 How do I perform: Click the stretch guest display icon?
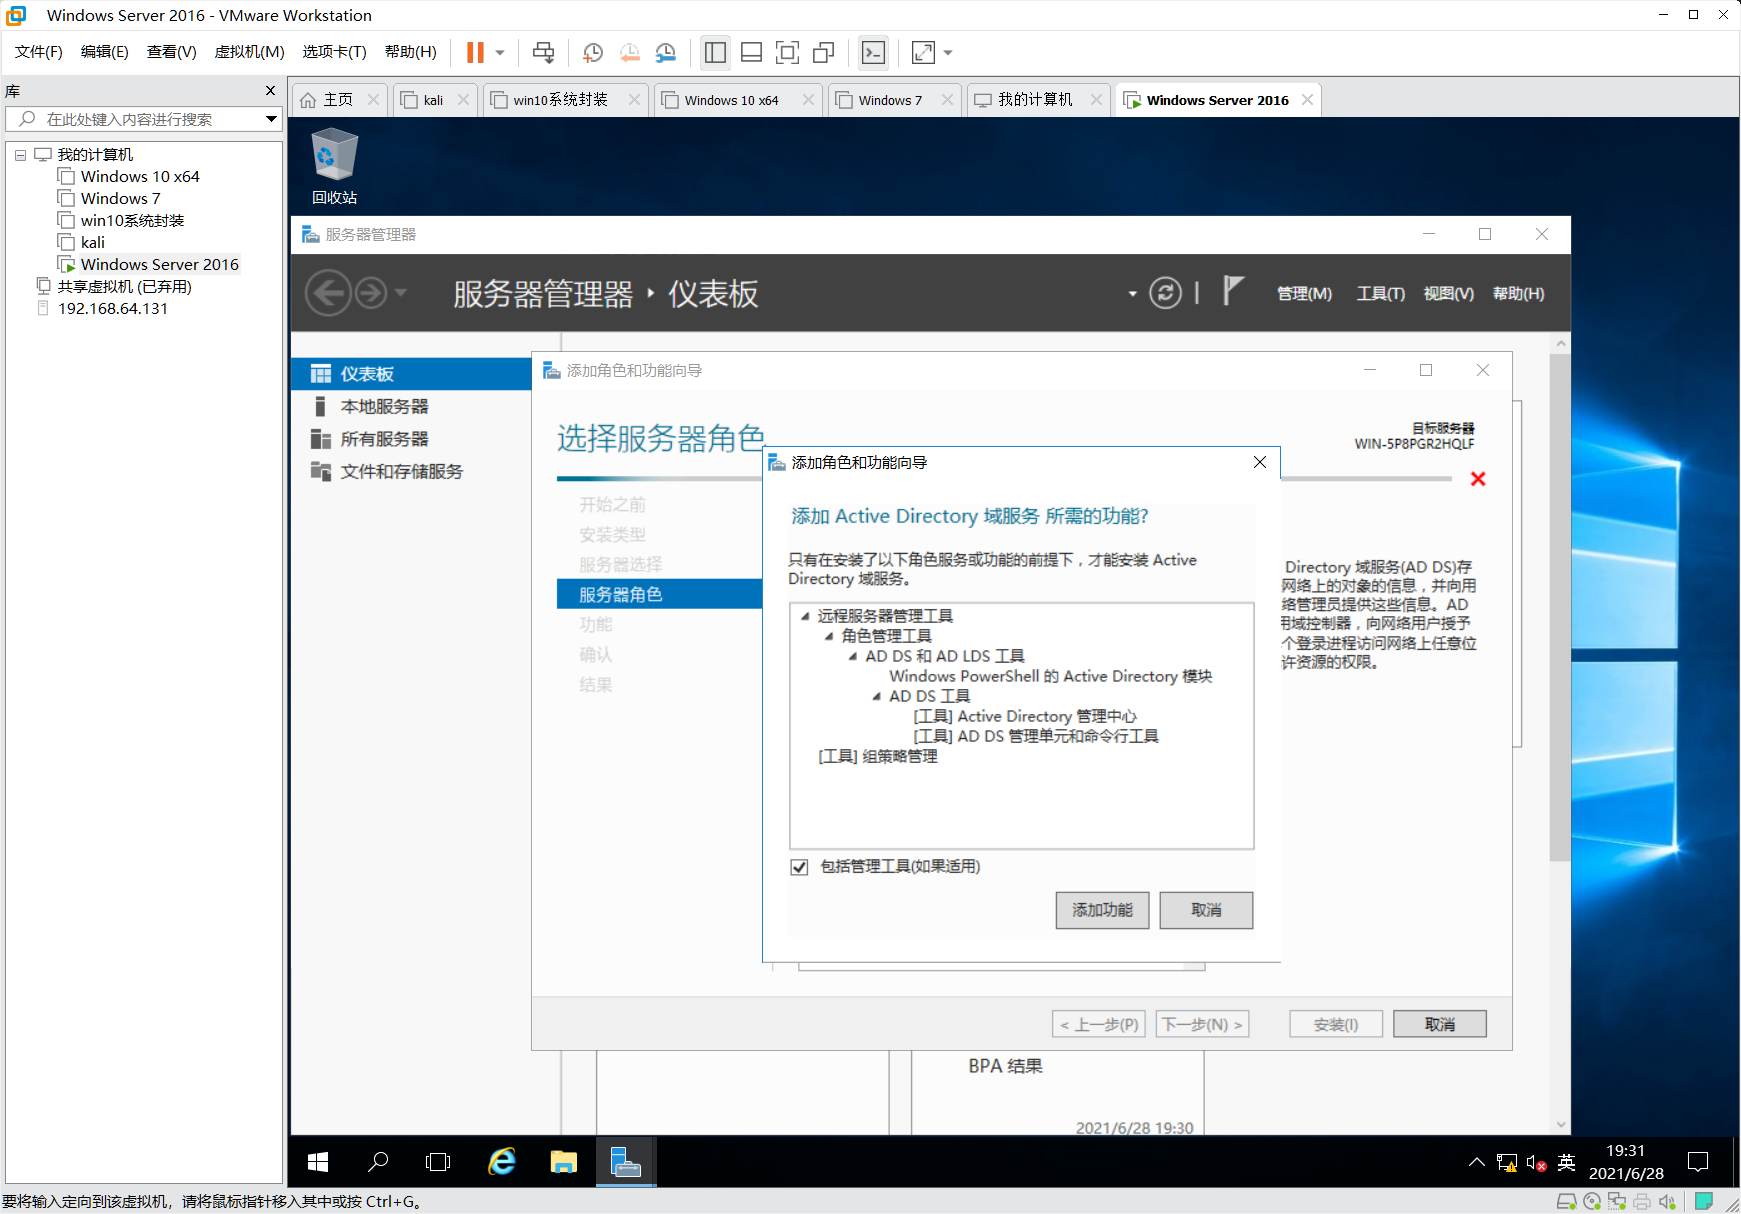[x=923, y=52]
